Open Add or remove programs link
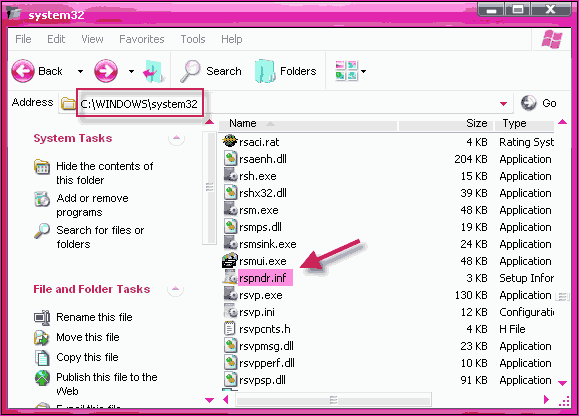Image resolution: width=579 pixels, height=416 pixels. pyautogui.click(x=92, y=205)
